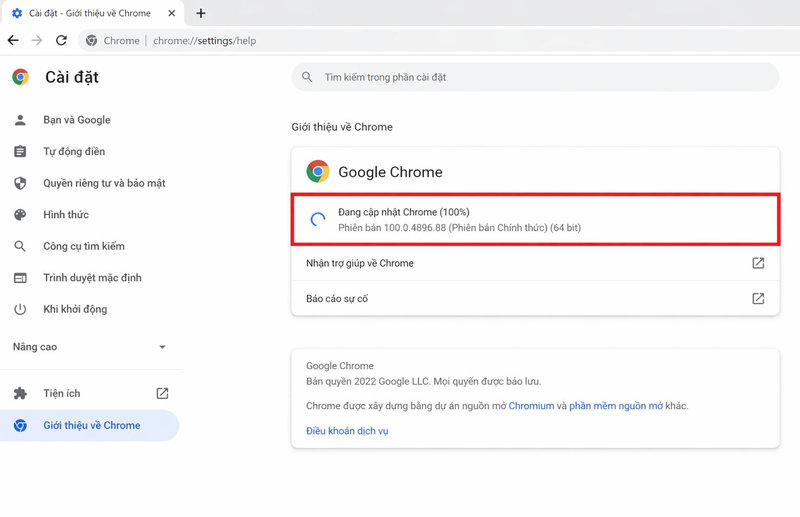Click Nhận trợ giúp về Chrome row
The image size is (800, 517).
(535, 263)
